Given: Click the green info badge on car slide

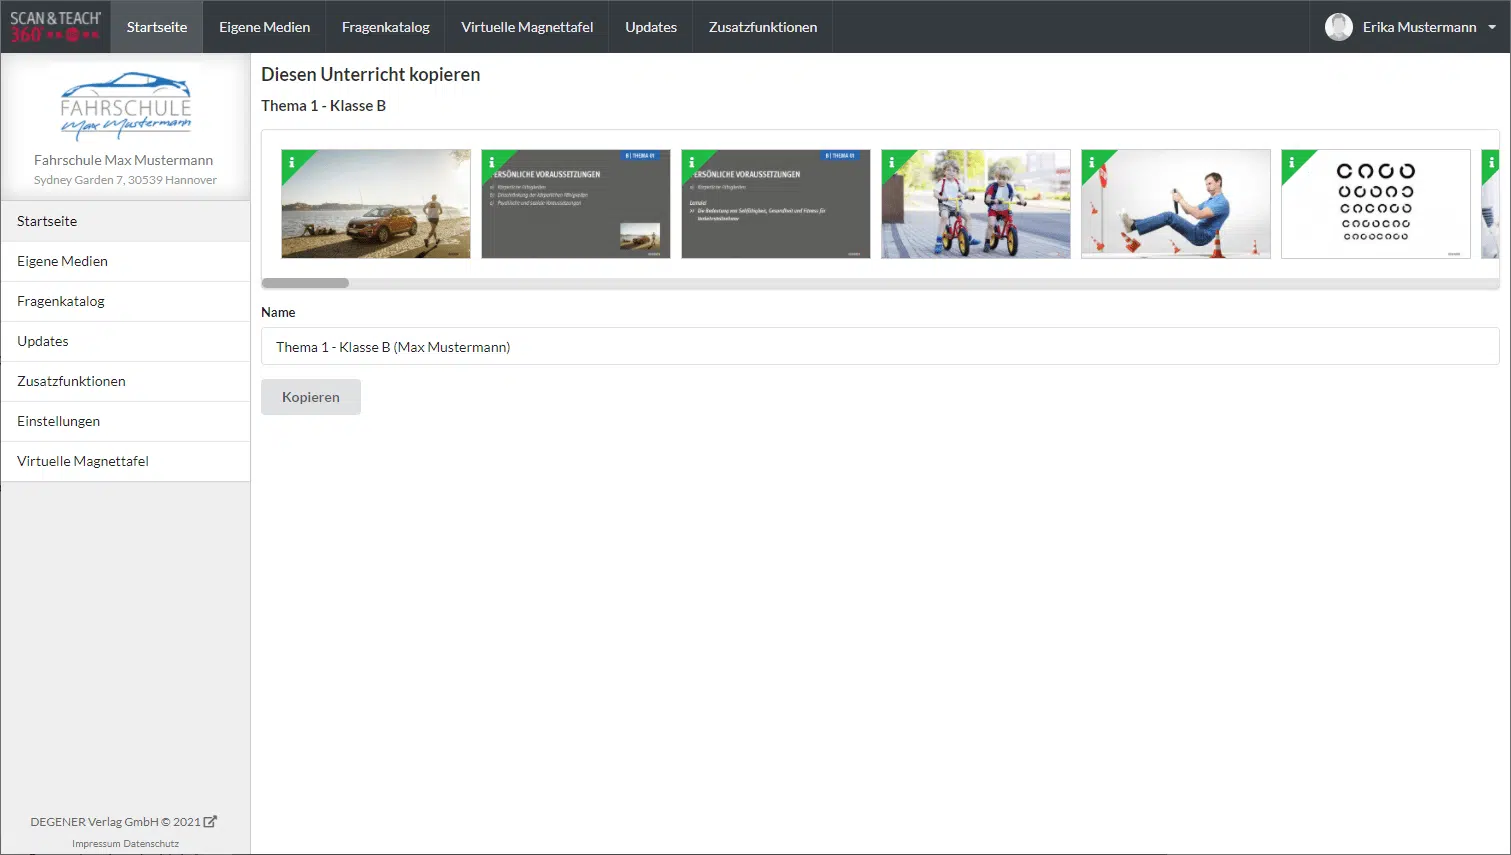Looking at the screenshot, I should [x=292, y=162].
